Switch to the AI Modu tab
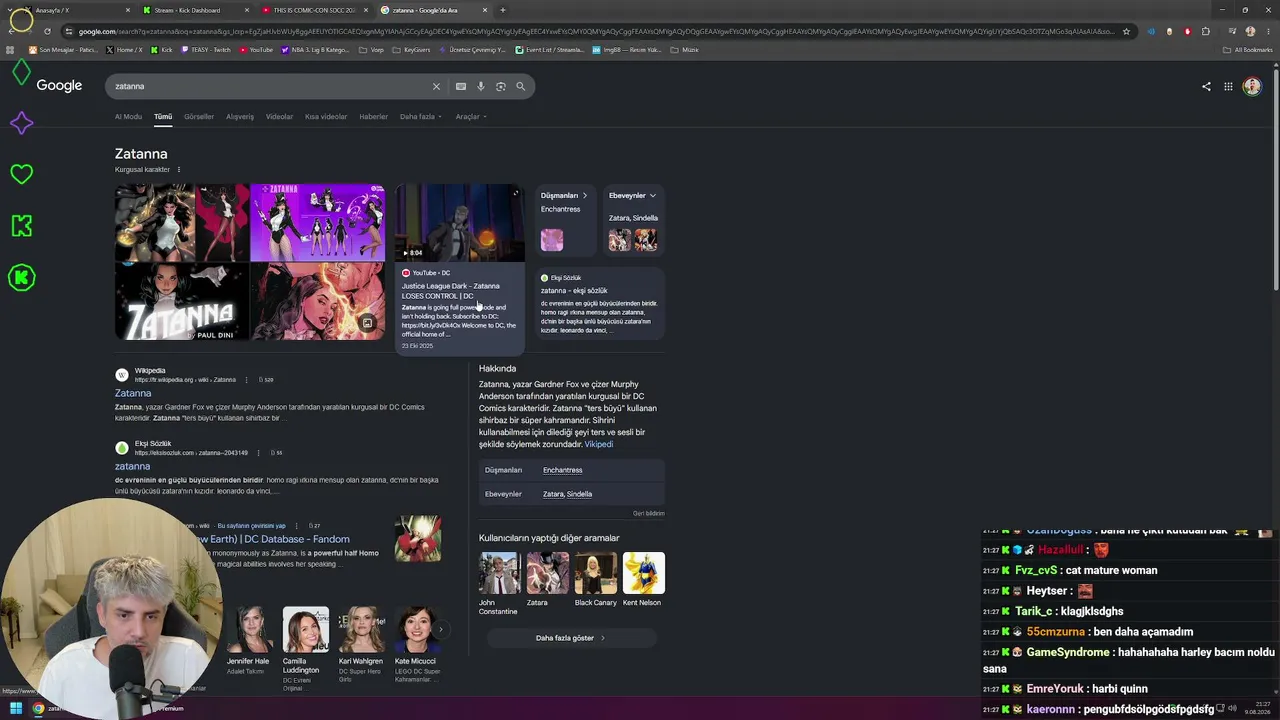1280x720 pixels. (x=128, y=117)
